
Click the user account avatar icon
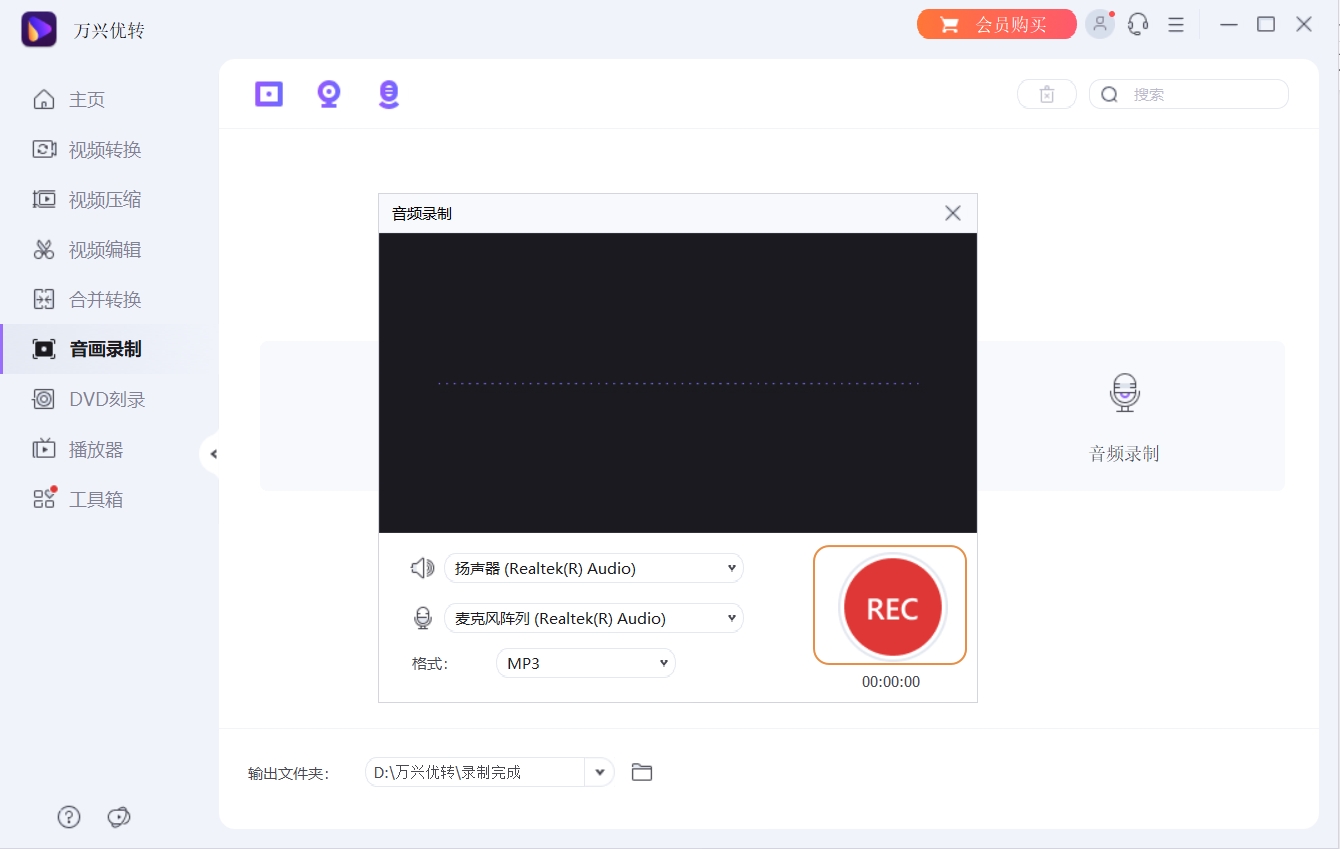click(x=1100, y=23)
